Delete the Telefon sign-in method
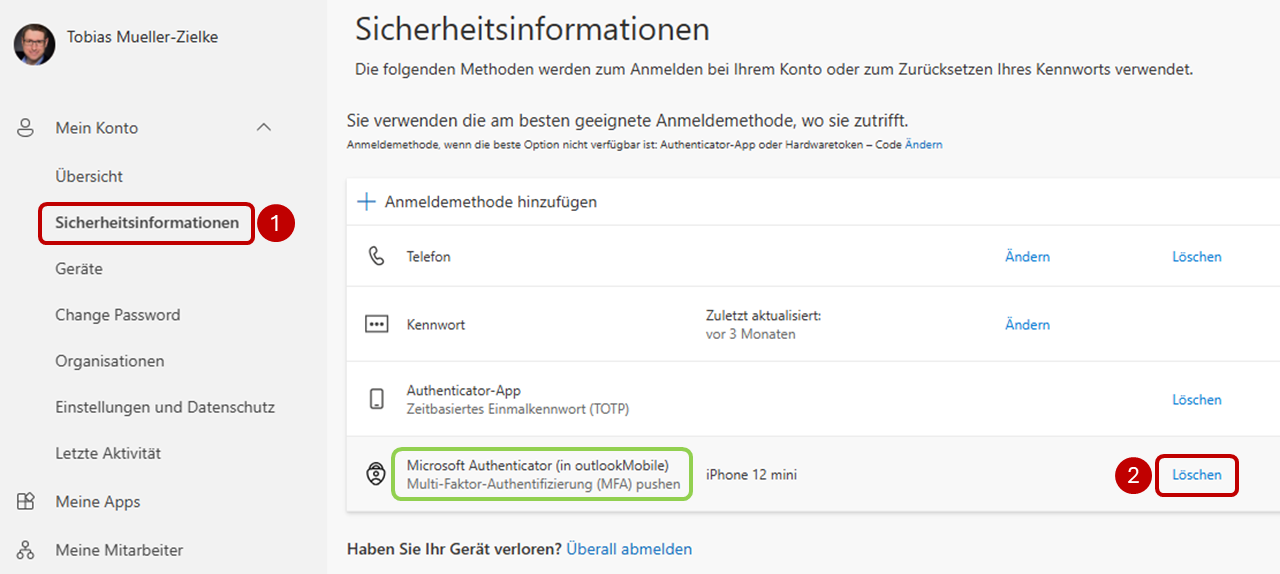The height and width of the screenshot is (574, 1280). pos(1197,257)
